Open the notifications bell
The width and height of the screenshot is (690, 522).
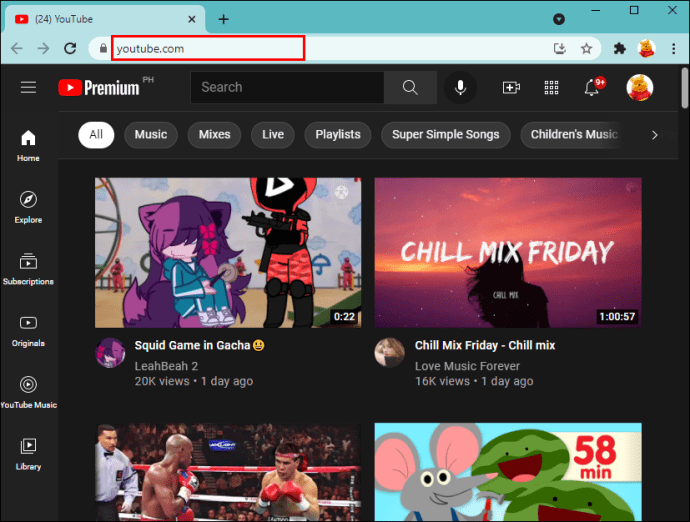pyautogui.click(x=592, y=87)
